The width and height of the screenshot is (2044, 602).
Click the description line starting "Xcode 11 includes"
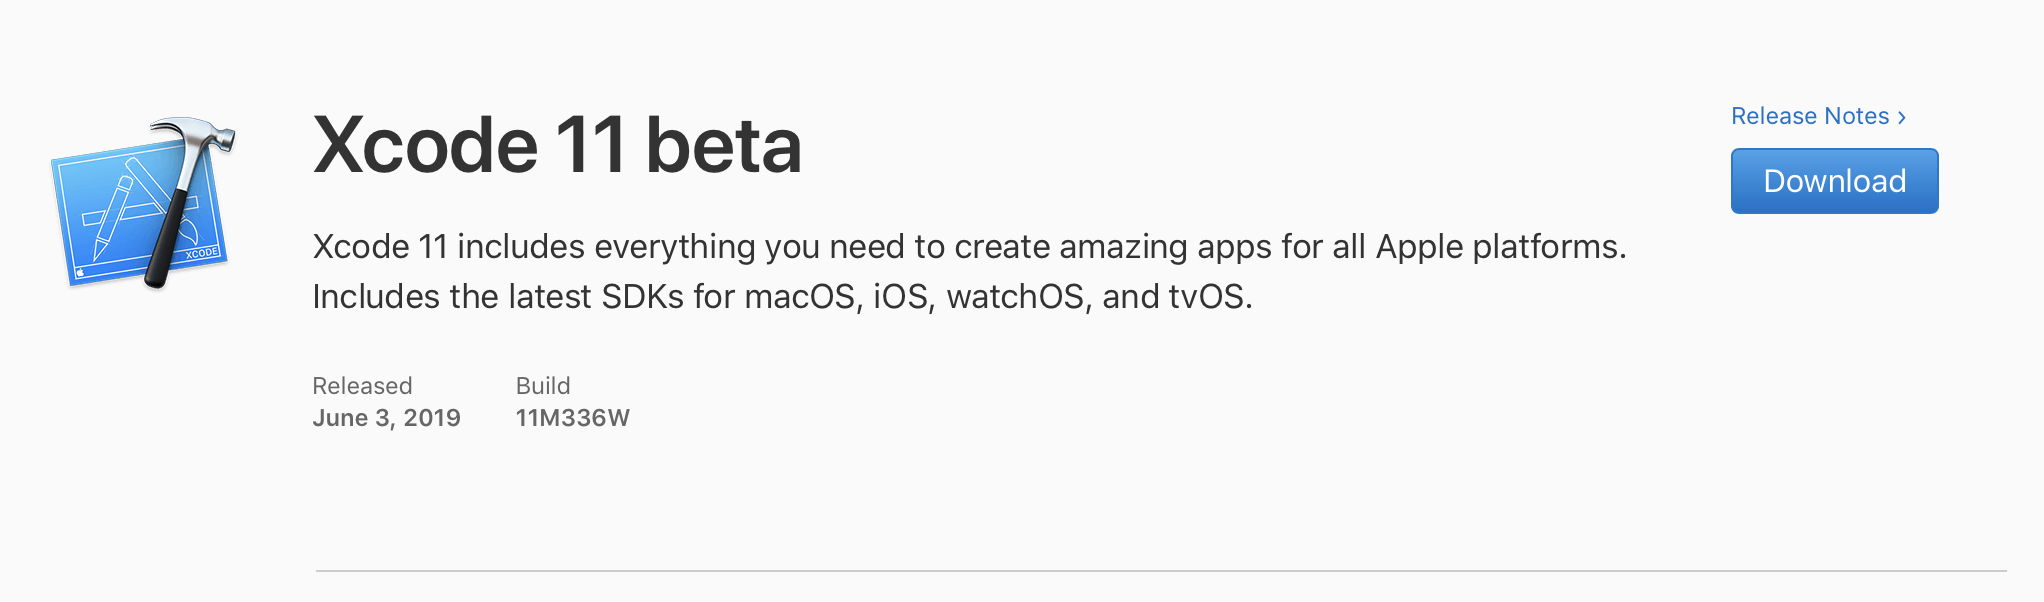coord(968,247)
